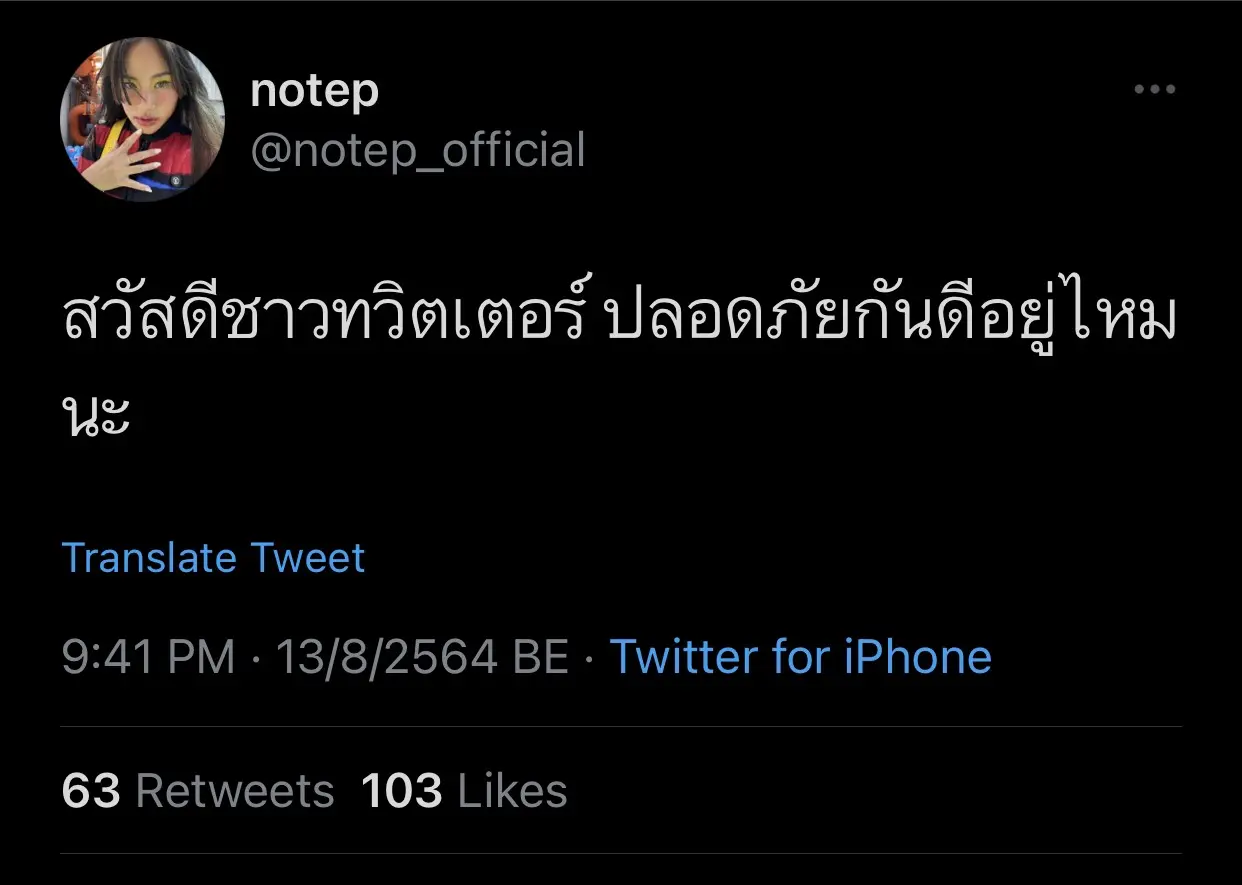Click the number 103 like count

click(x=401, y=792)
